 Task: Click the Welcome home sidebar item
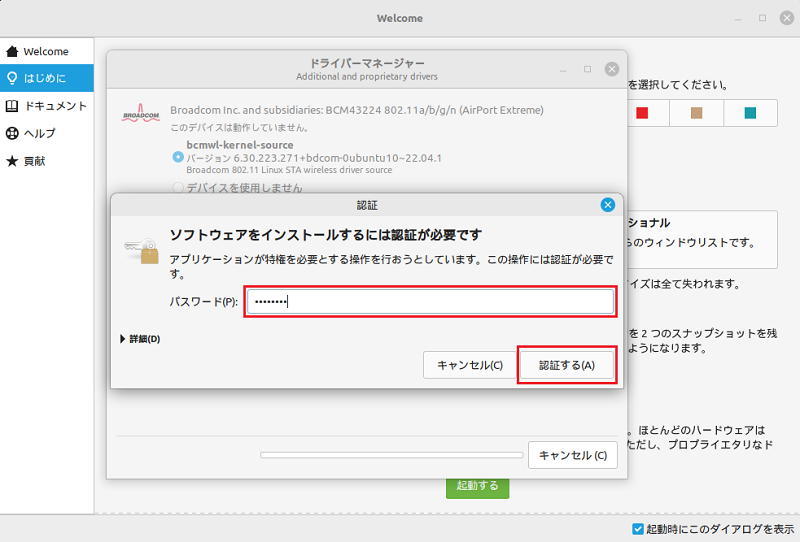(x=46, y=51)
